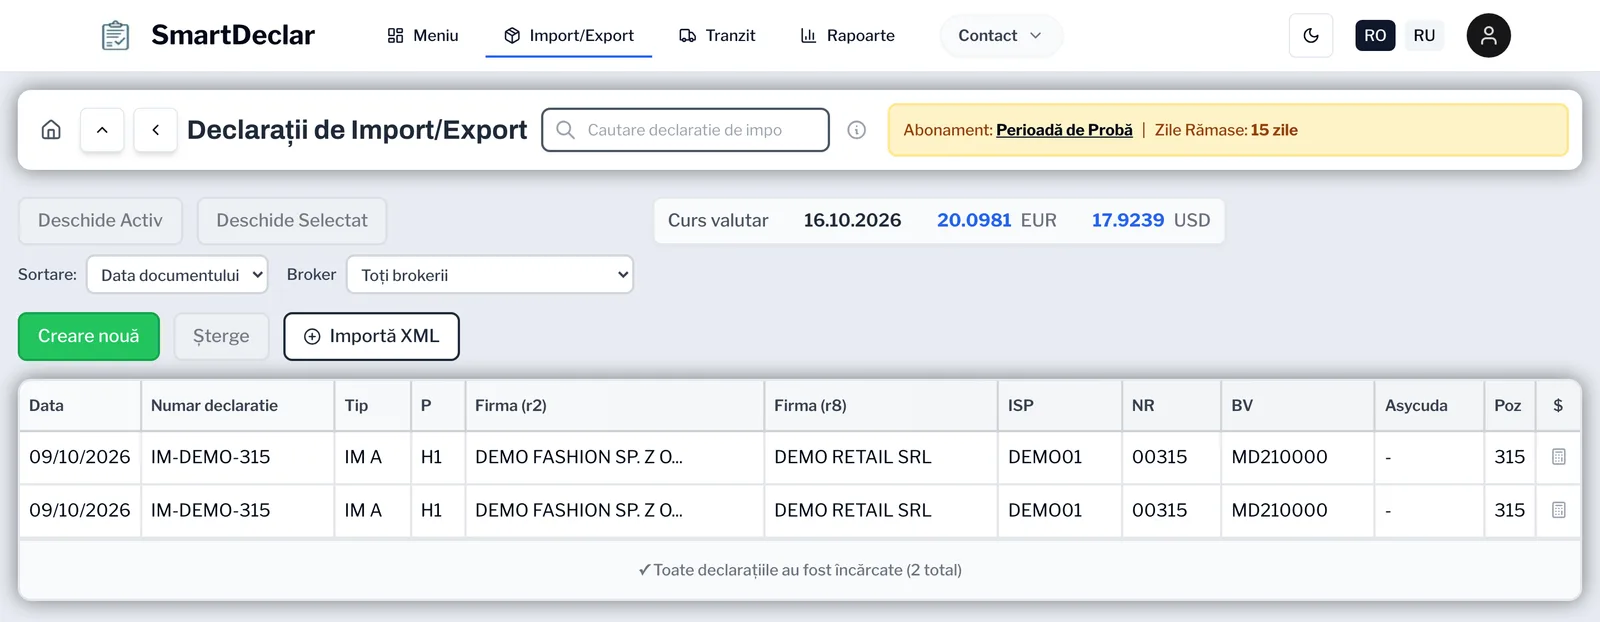Image resolution: width=1600 pixels, height=622 pixels.
Task: Click DEMO FASHION SP. Z O... in second row
Action: [x=579, y=510]
